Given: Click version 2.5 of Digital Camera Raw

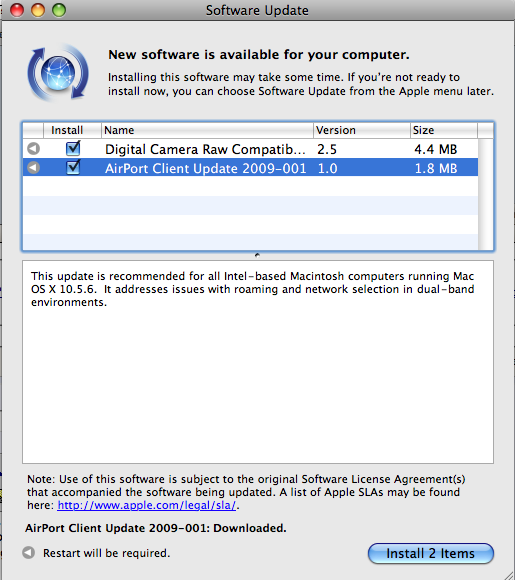Looking at the screenshot, I should (327, 149).
